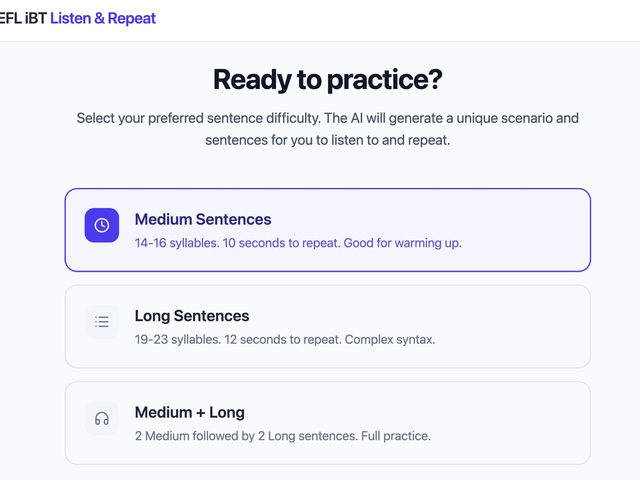Choose the Long Sentences title

click(x=192, y=316)
